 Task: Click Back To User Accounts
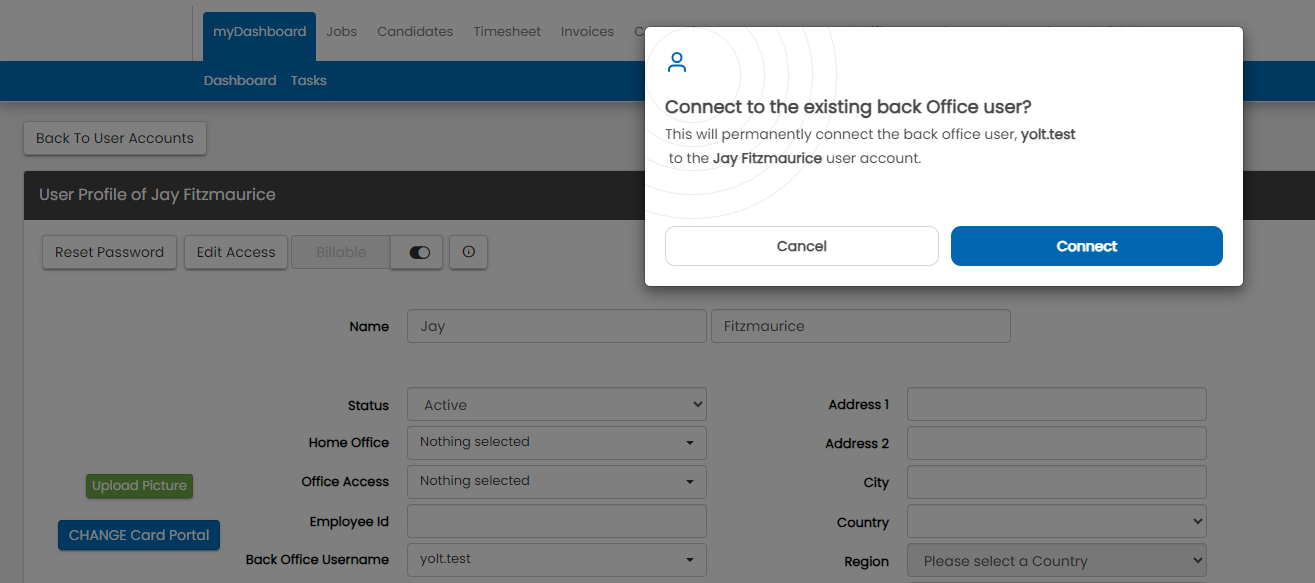[115, 138]
